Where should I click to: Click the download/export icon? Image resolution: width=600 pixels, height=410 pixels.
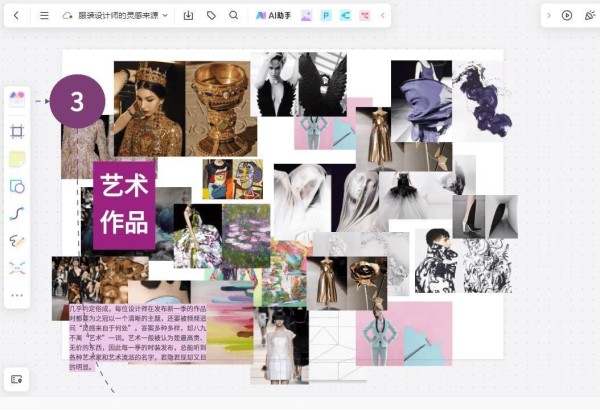coord(188,16)
